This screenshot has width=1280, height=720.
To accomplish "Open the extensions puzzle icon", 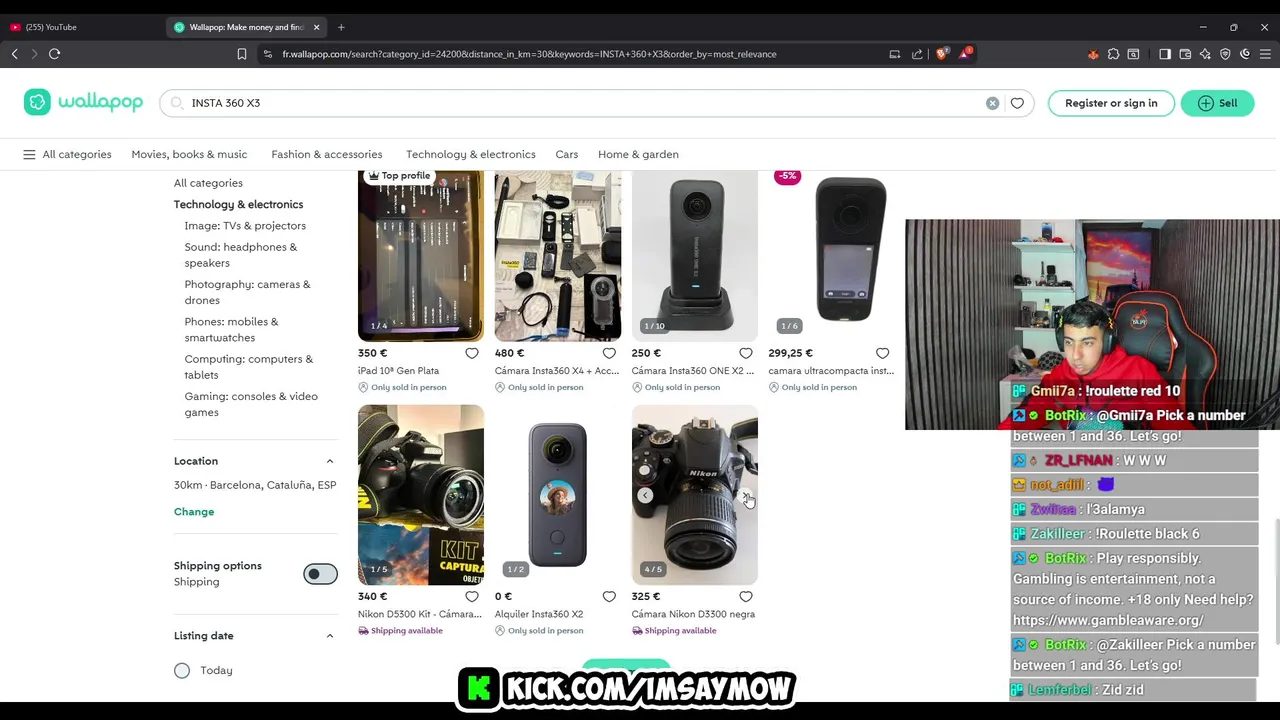I will click(x=1113, y=54).
